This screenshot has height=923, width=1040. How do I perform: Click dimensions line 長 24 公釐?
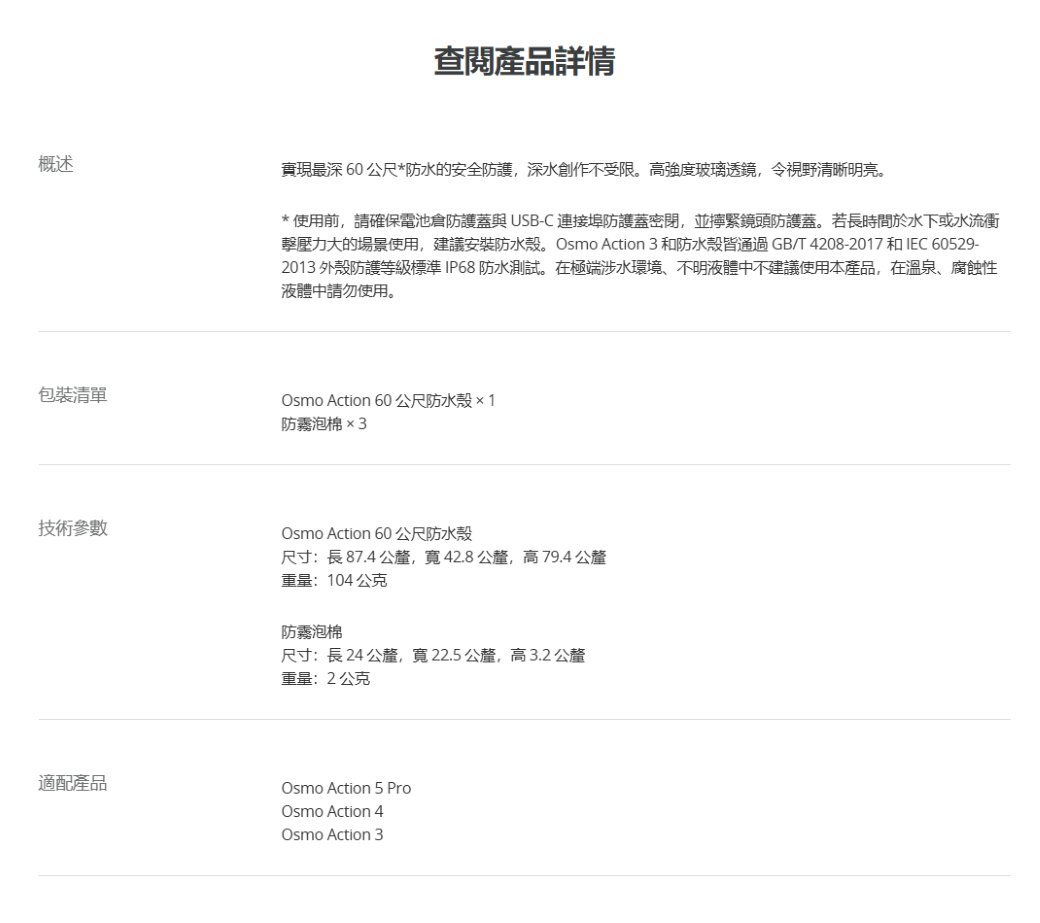(433, 655)
